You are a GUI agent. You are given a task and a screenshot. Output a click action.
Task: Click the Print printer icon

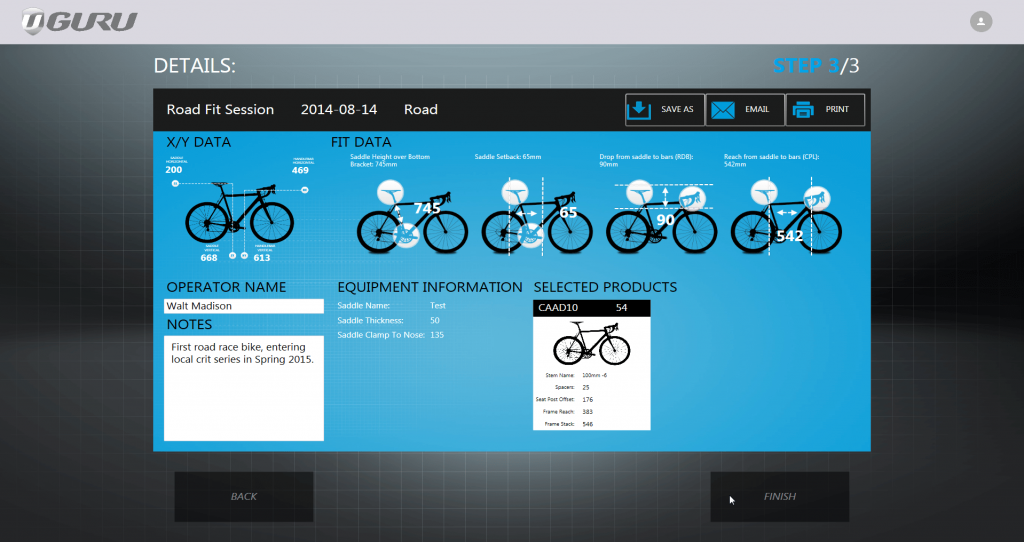[802, 110]
